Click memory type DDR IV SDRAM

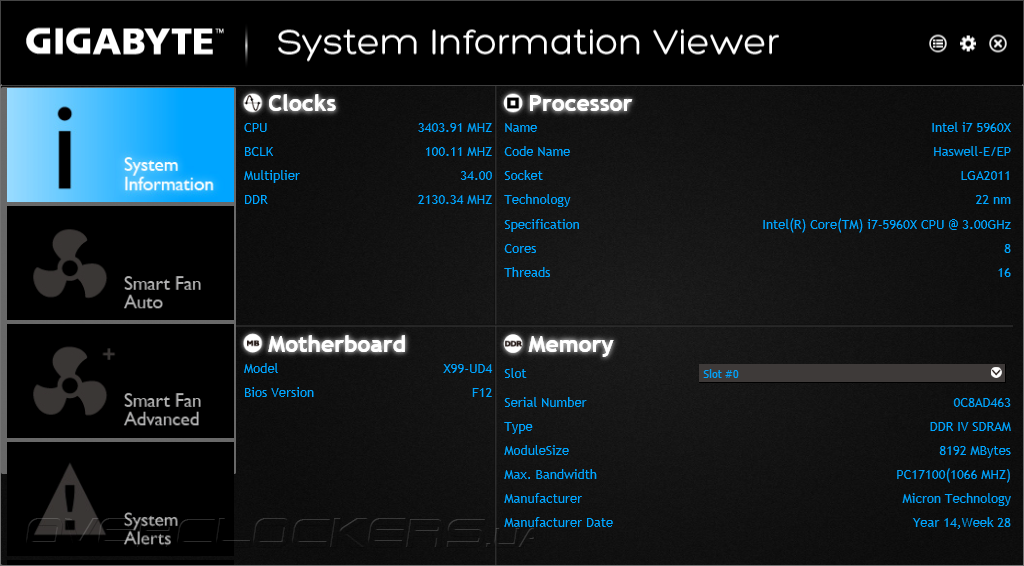coord(970,427)
